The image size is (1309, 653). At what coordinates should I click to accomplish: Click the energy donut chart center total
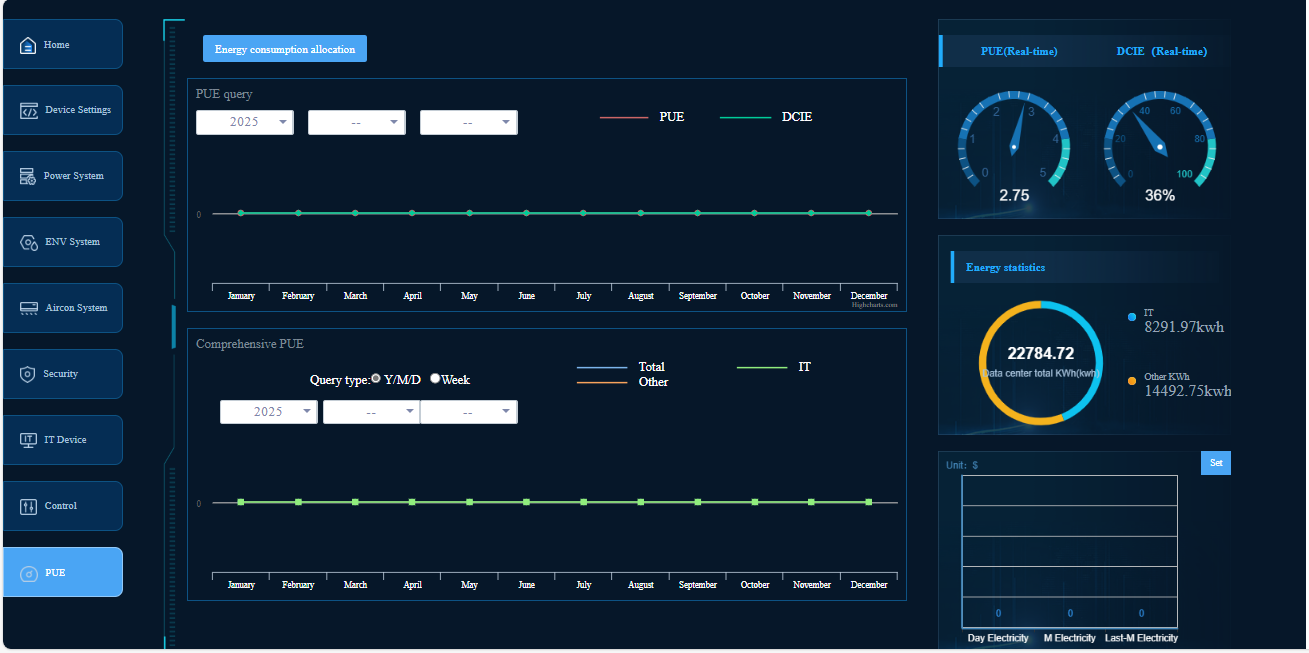pos(1041,353)
